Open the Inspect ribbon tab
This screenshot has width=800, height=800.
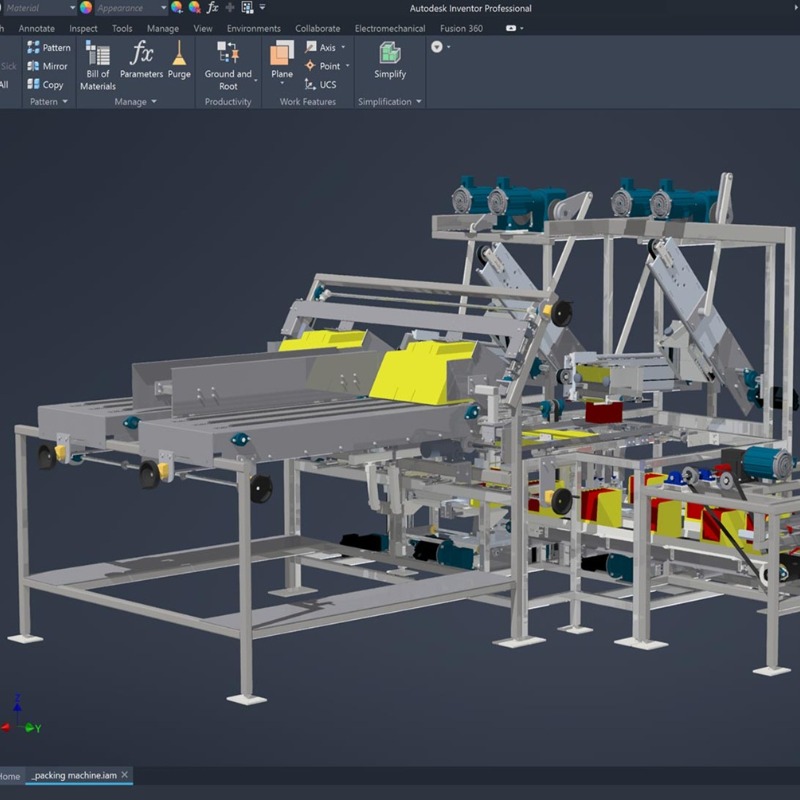coord(83,28)
